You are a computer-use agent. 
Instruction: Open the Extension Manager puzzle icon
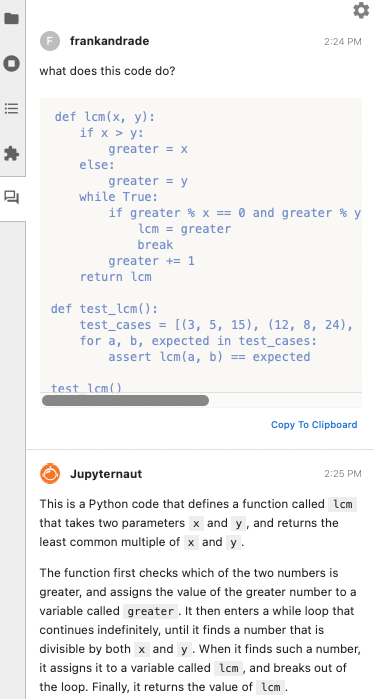pyautogui.click(x=12, y=154)
